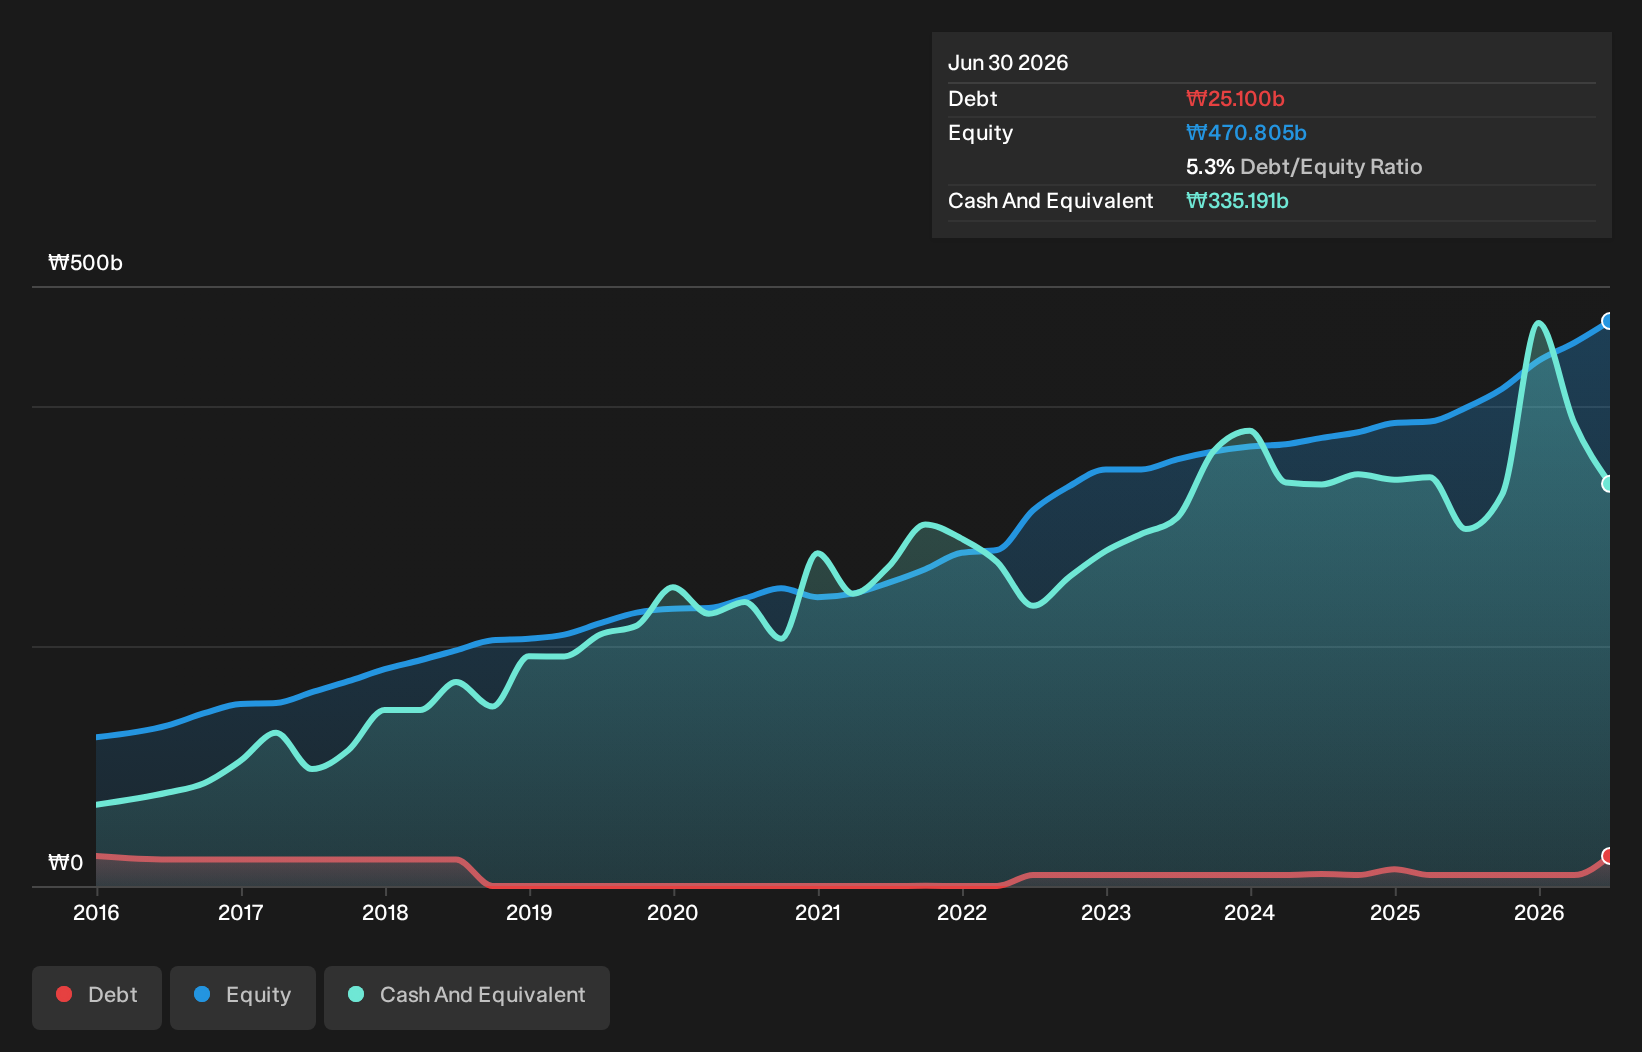Click the 2018 x-axis label

click(x=385, y=913)
